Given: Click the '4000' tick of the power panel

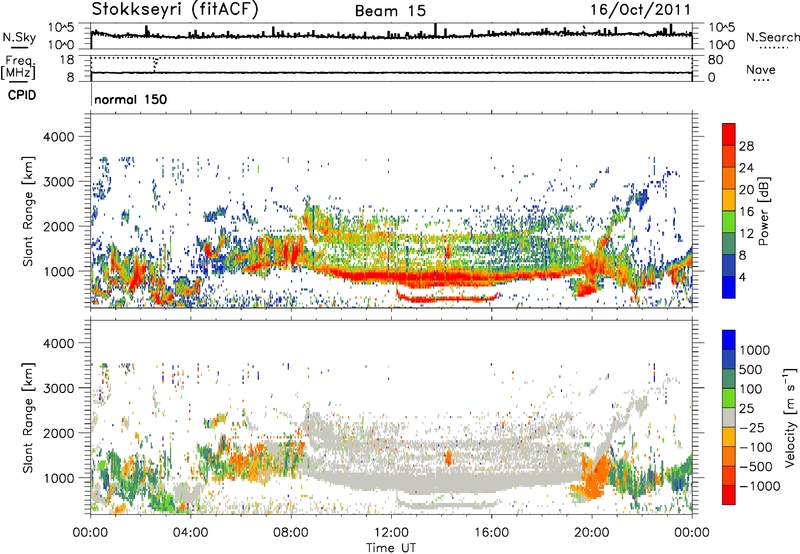Looking at the screenshot, I should (x=58, y=137).
